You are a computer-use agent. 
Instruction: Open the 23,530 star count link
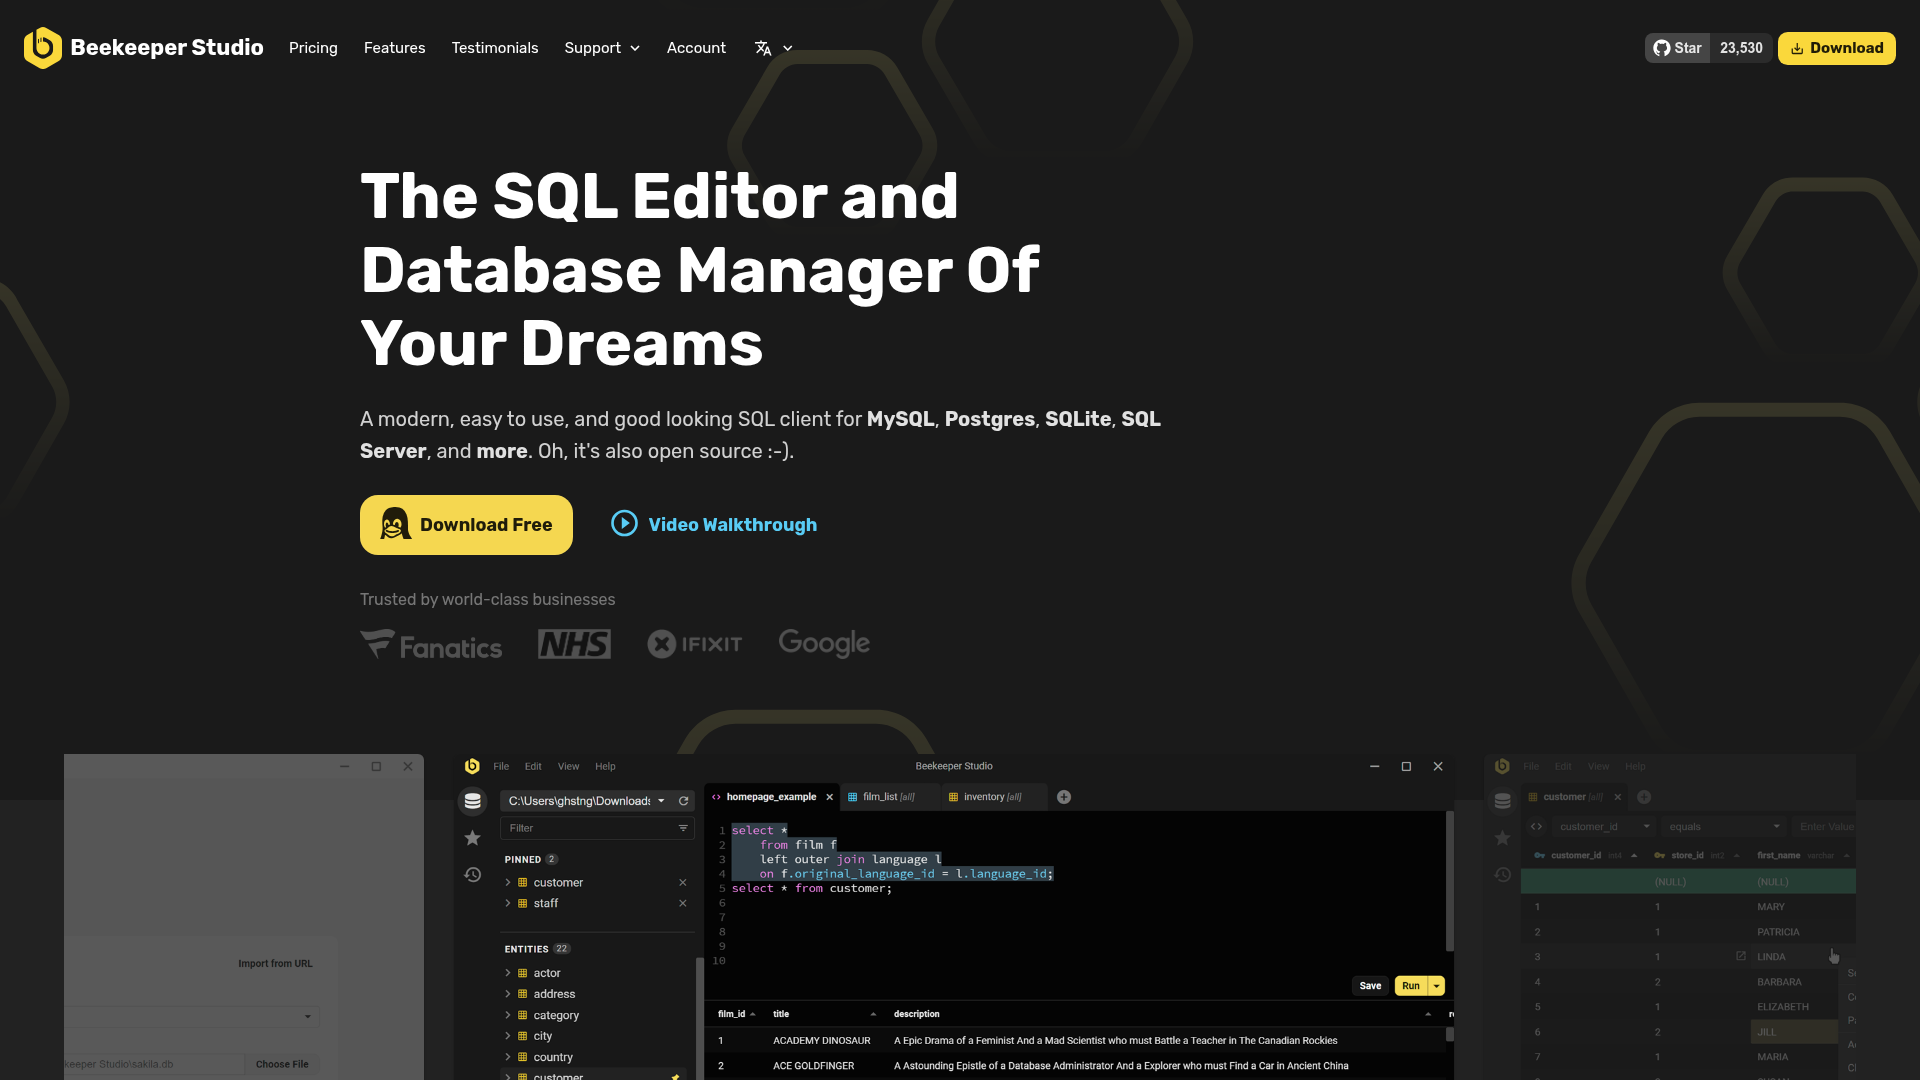1741,48
